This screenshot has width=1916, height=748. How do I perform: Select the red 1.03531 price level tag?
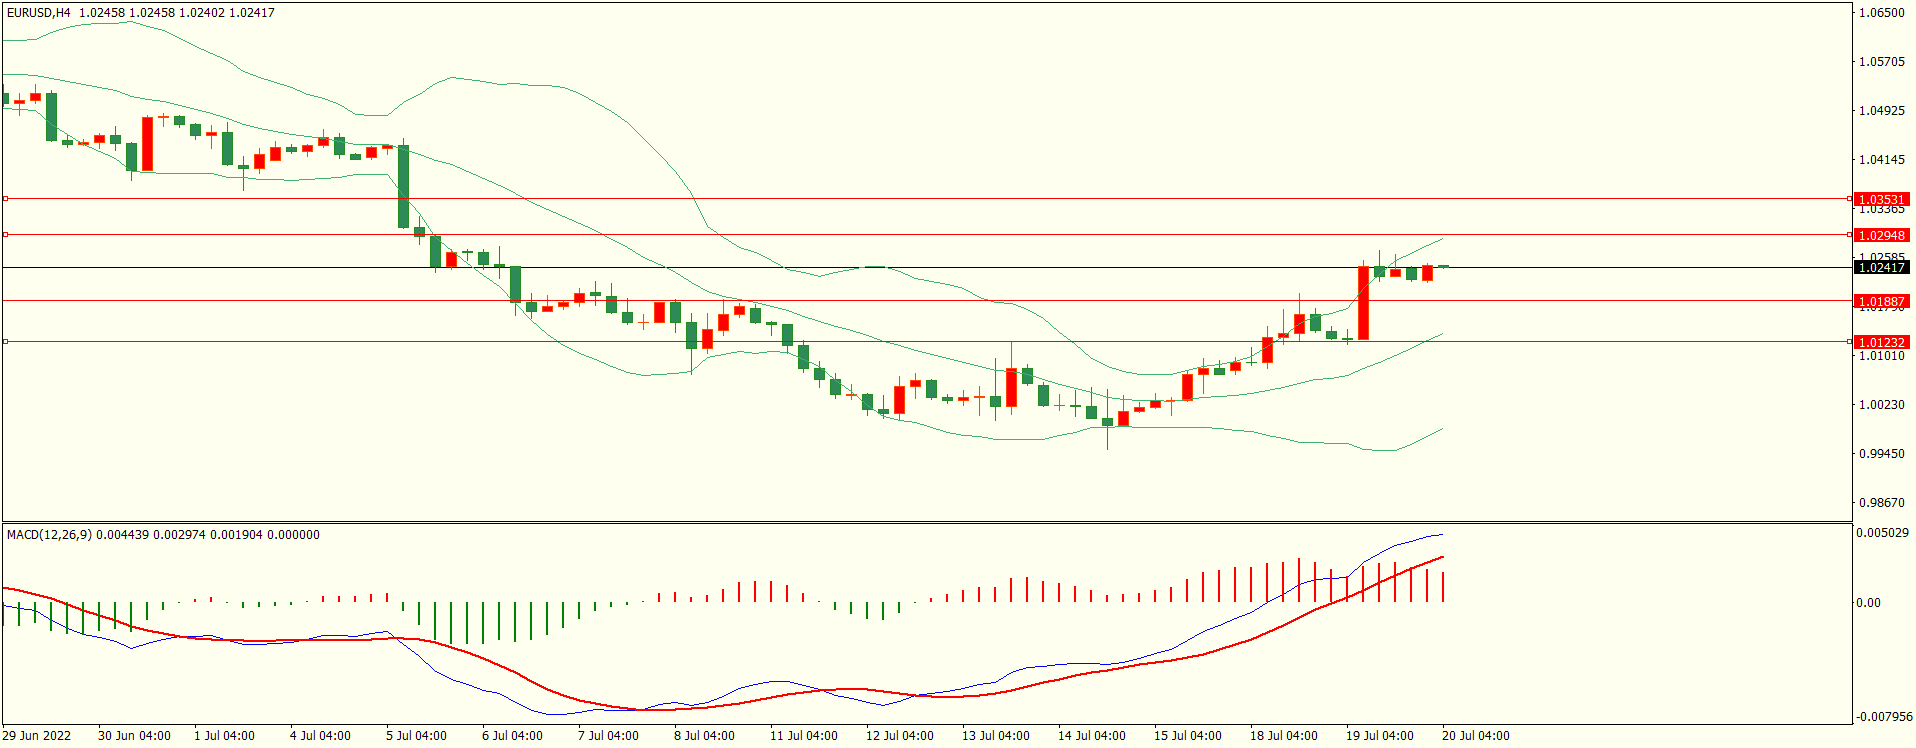point(1881,200)
